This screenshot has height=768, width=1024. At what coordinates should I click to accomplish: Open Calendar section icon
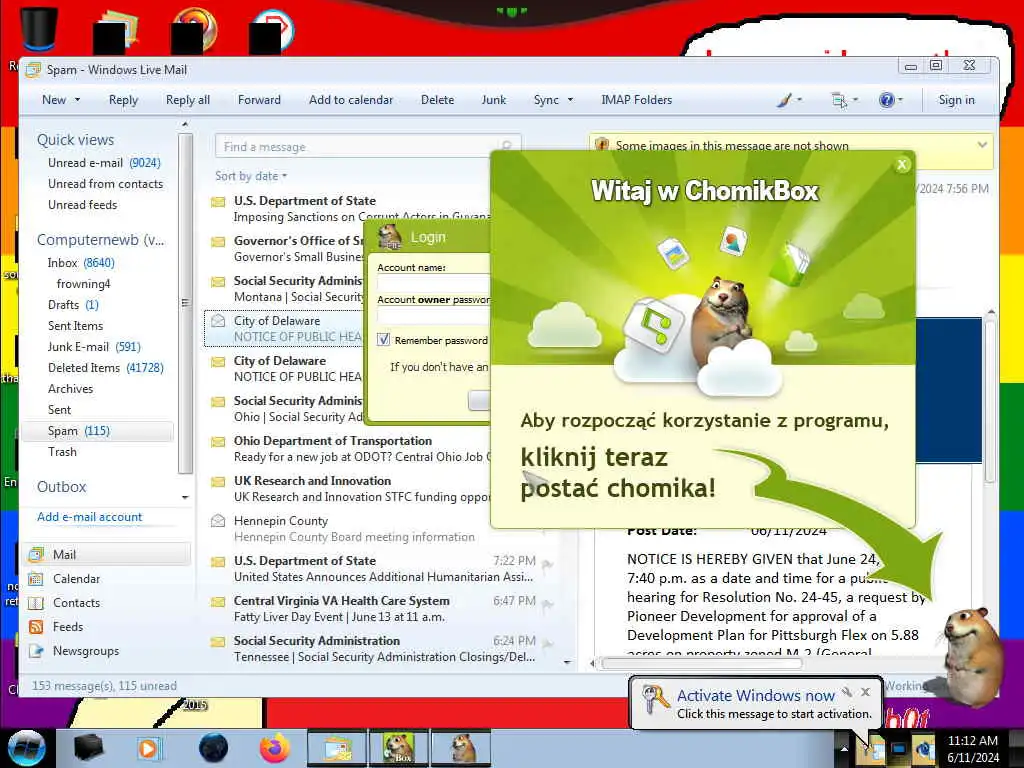coord(36,579)
